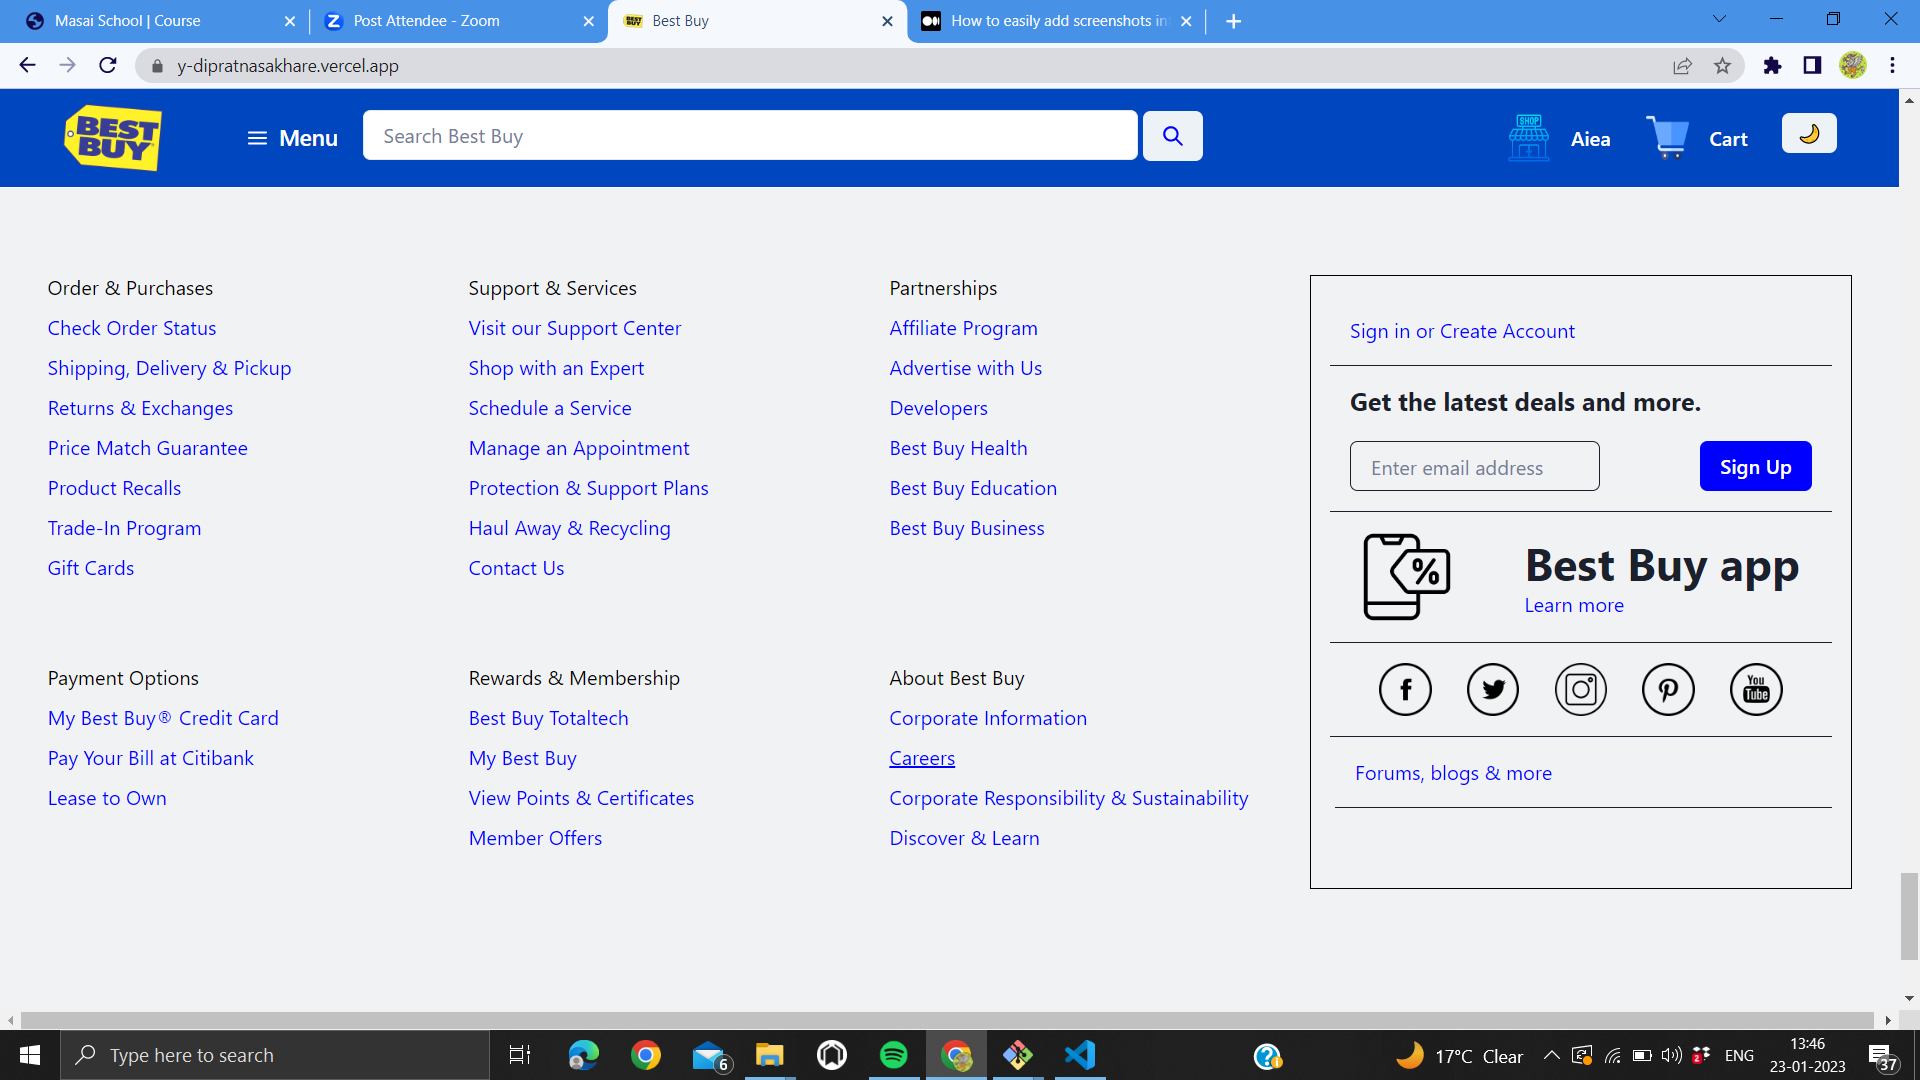Switch to Post Attendee Zoom tab

pos(427,21)
